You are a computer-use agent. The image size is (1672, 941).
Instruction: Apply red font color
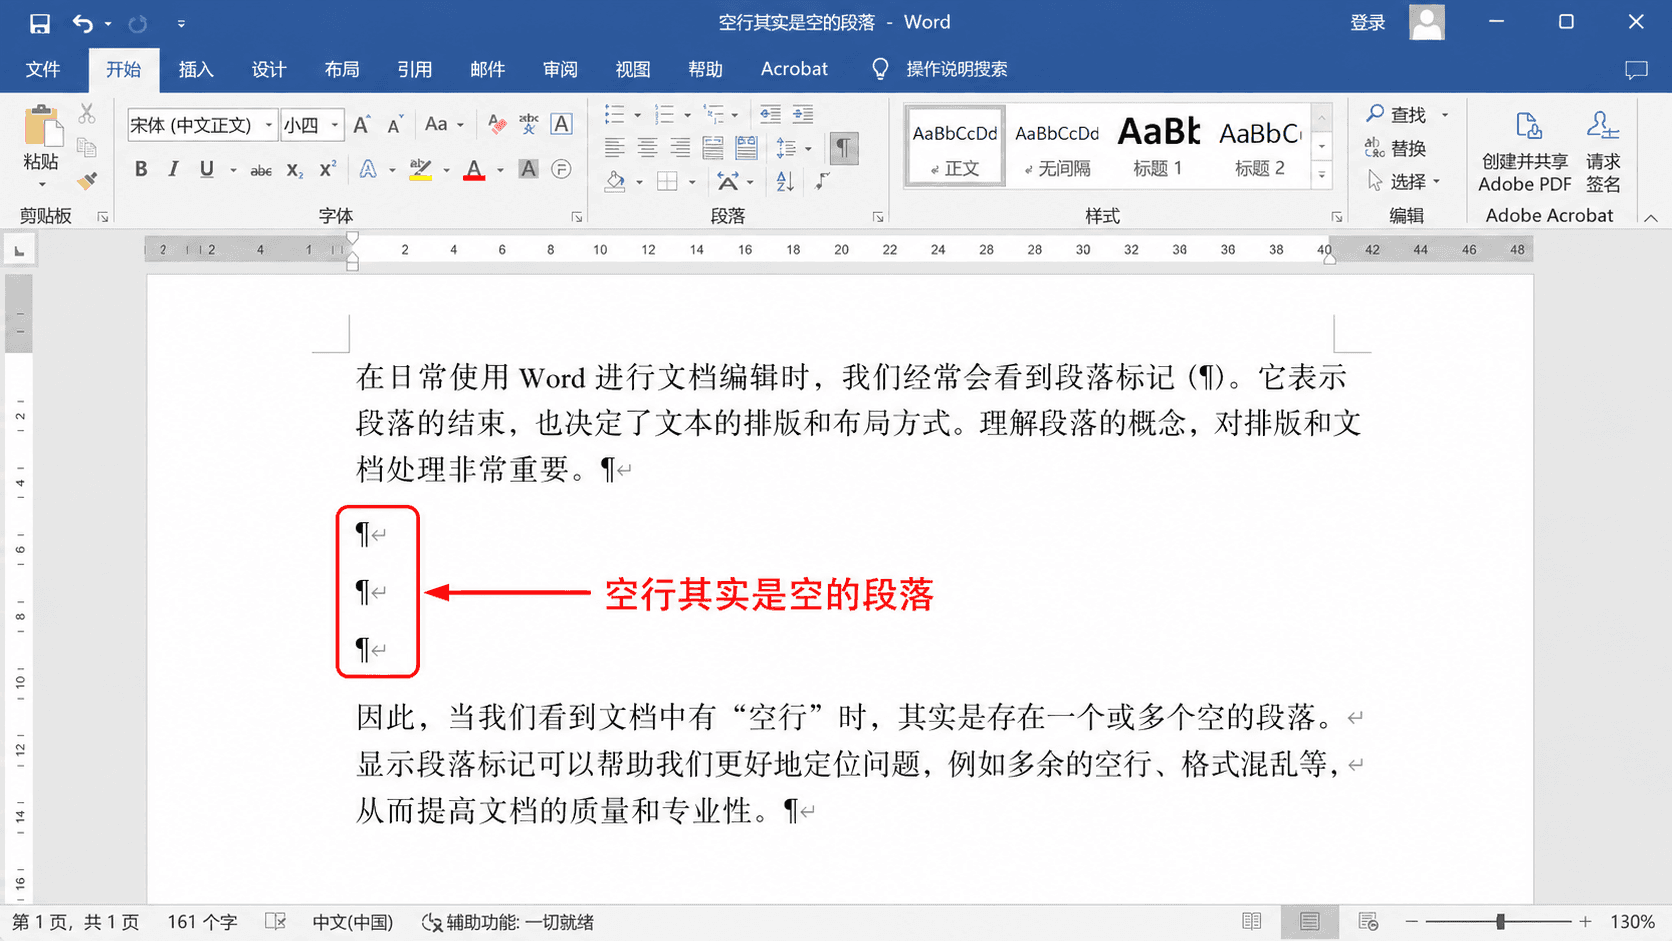coord(474,170)
